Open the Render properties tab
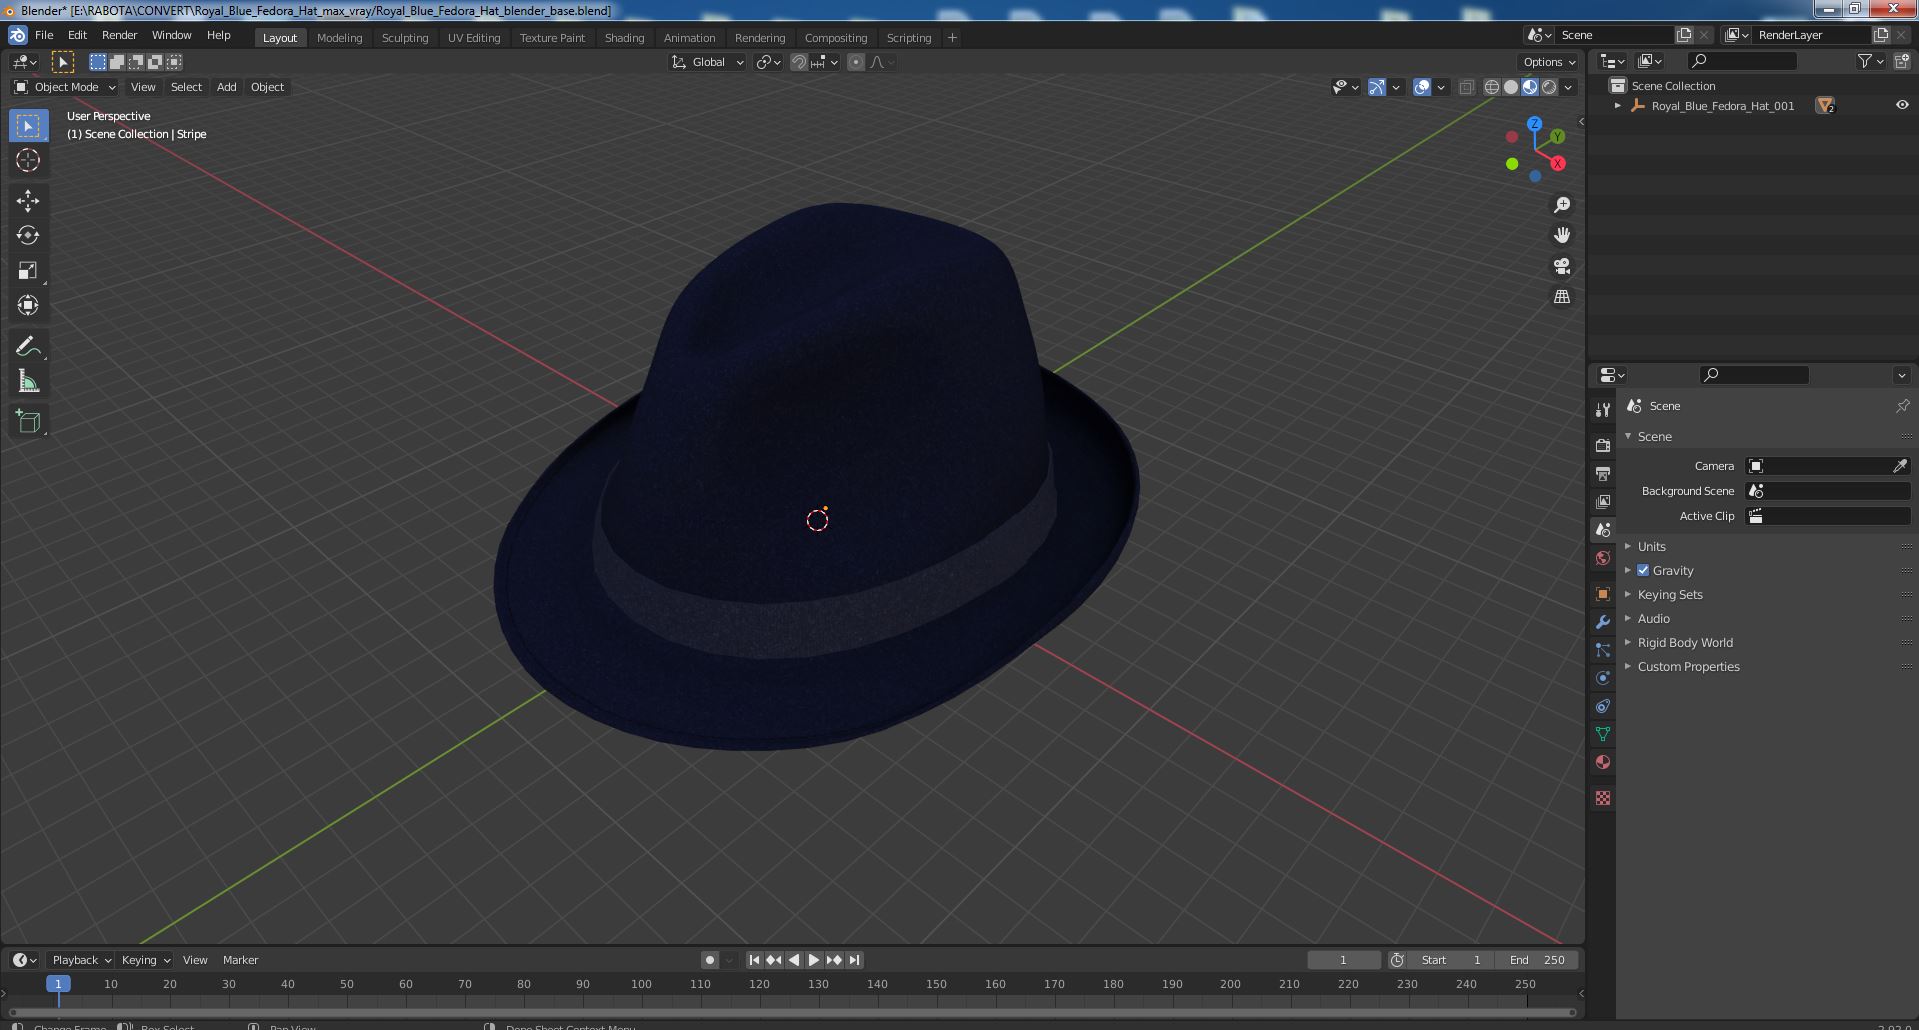This screenshot has width=1919, height=1030. [x=1603, y=445]
